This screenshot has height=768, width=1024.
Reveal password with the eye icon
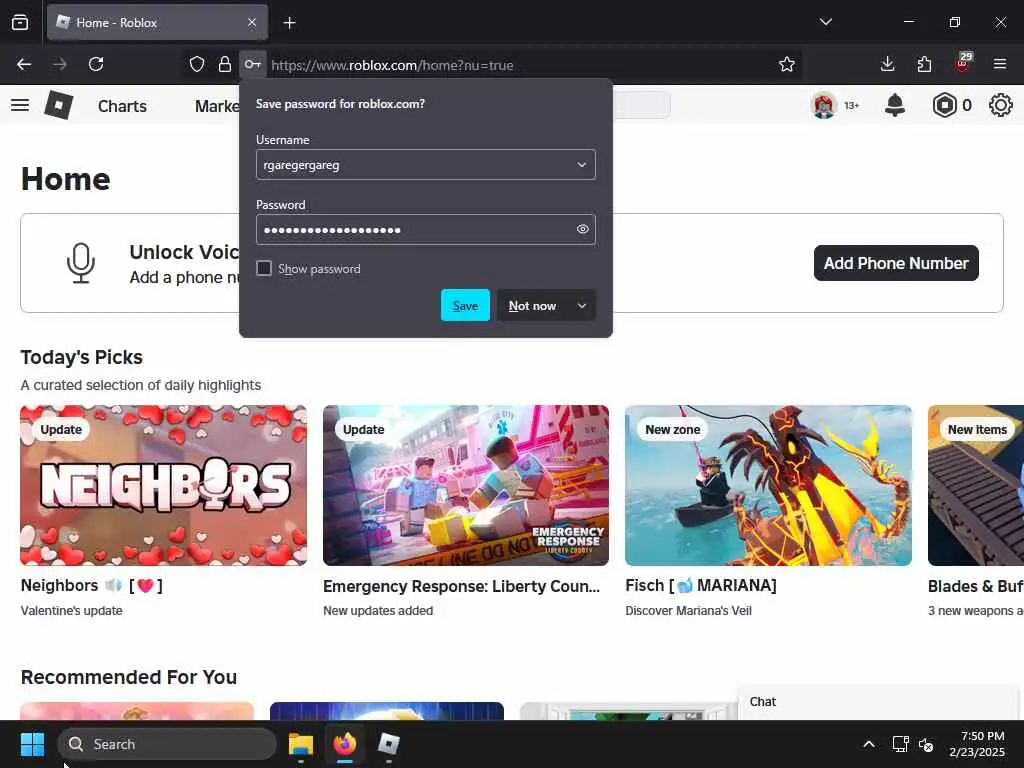point(583,229)
